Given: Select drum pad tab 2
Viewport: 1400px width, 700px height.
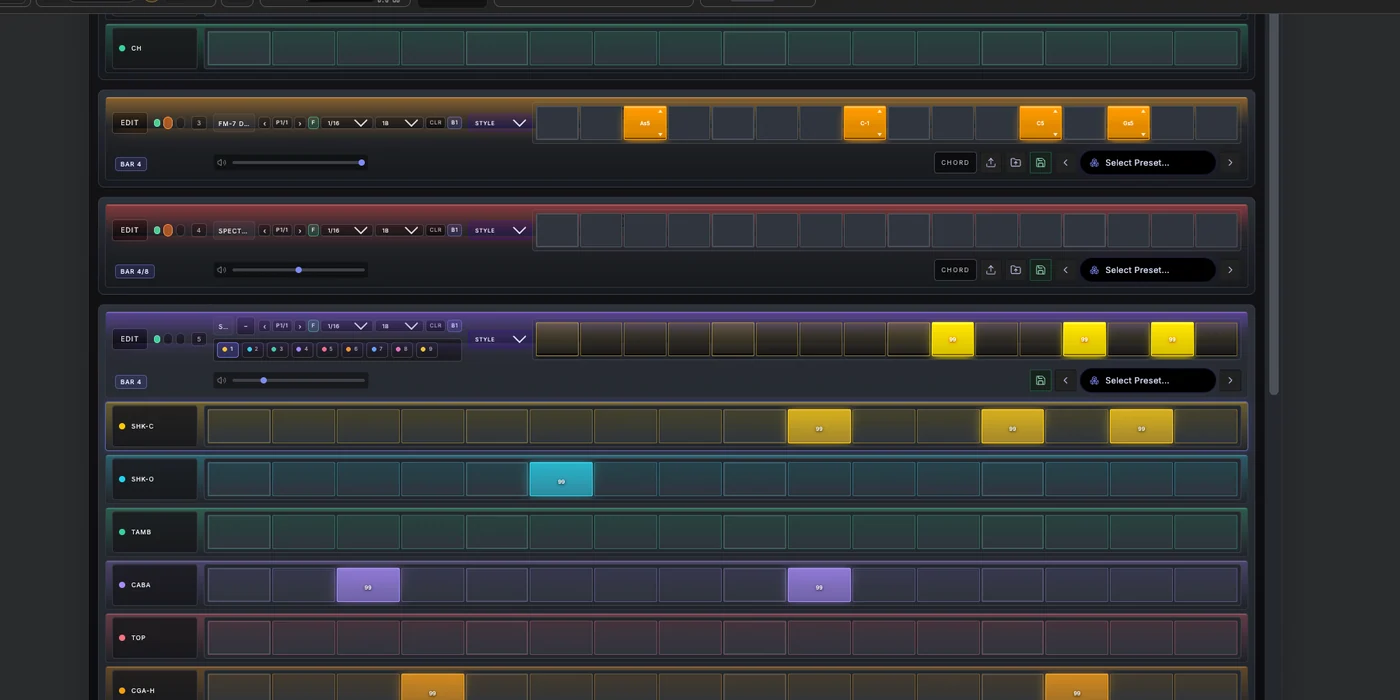Looking at the screenshot, I should (253, 350).
